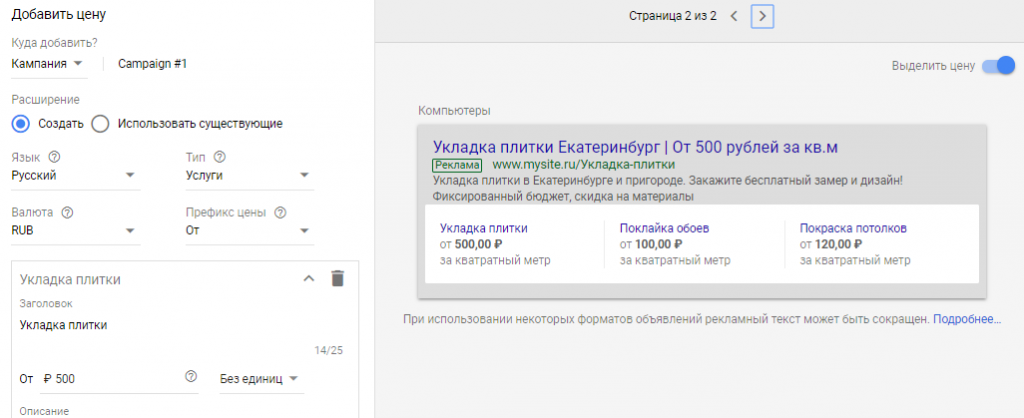Open help icon next to the price amount

(191, 376)
